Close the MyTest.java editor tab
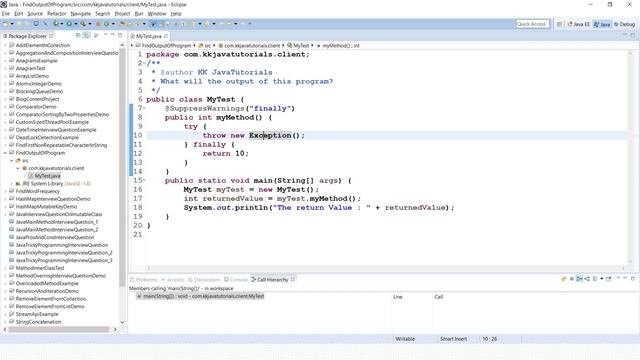Screen dimensions: 640x360 [166, 36]
